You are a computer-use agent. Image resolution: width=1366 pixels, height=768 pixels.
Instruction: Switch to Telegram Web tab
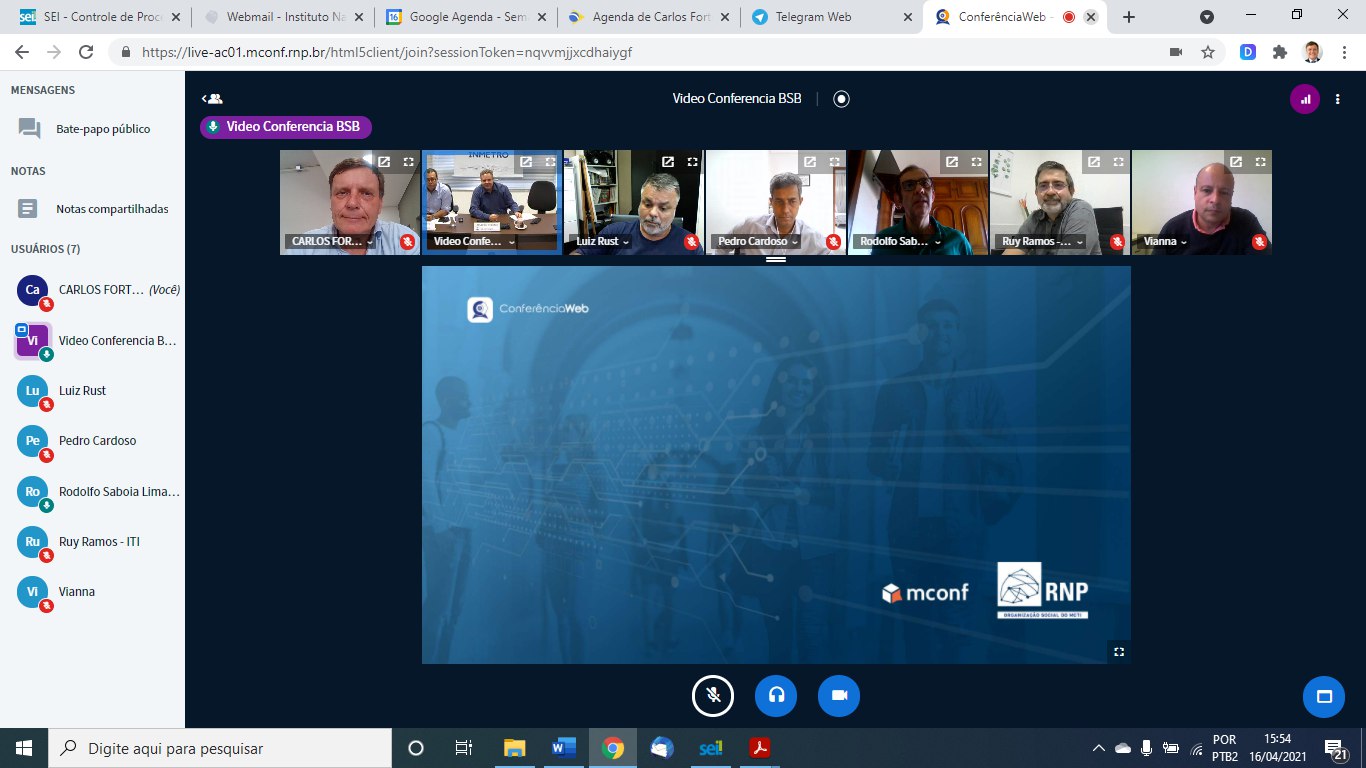pyautogui.click(x=831, y=17)
